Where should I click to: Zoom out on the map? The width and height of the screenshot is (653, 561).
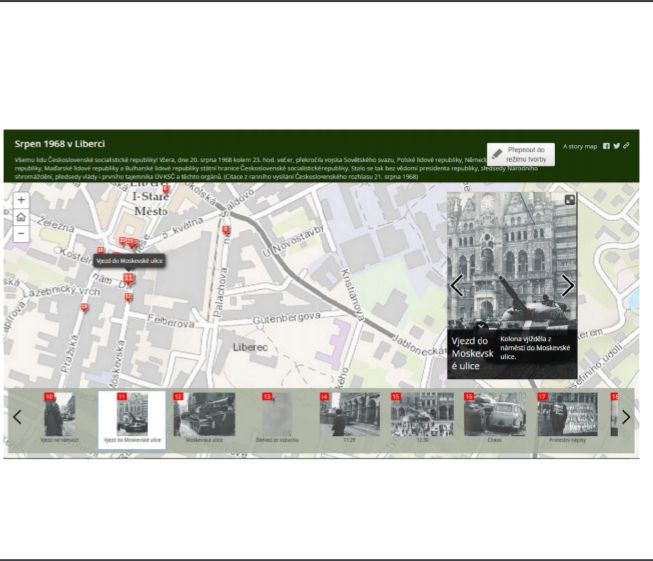click(21, 234)
